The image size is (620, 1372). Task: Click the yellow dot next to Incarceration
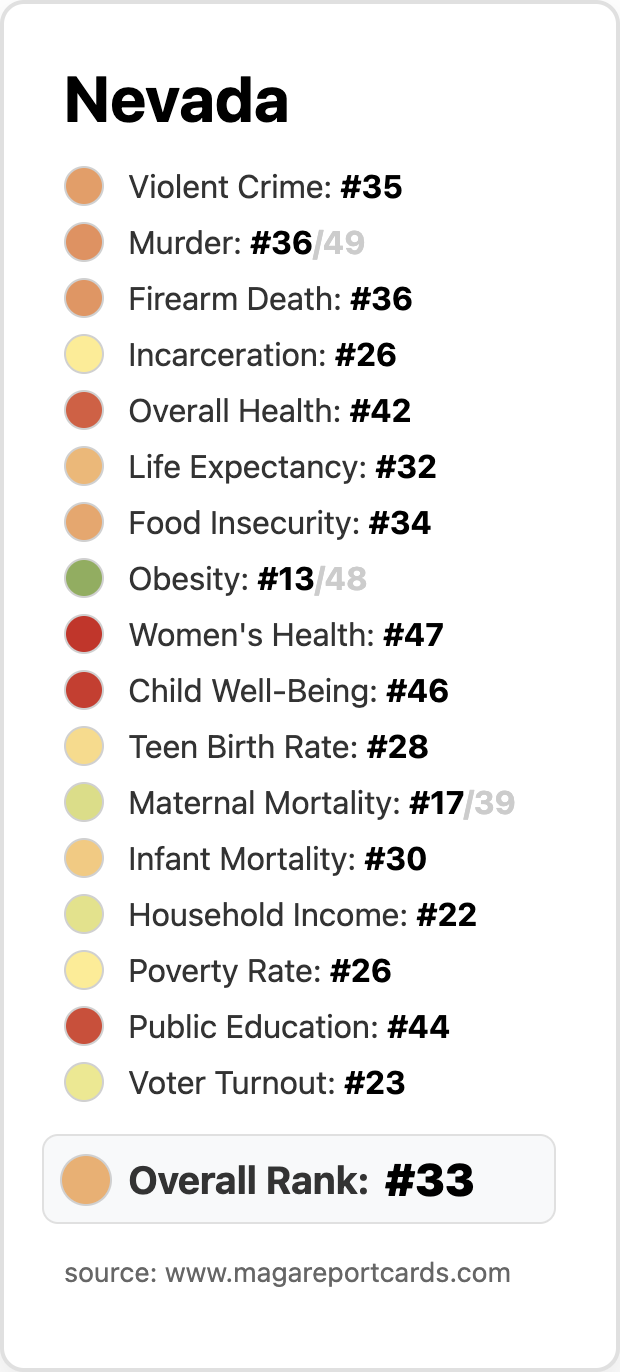click(84, 355)
